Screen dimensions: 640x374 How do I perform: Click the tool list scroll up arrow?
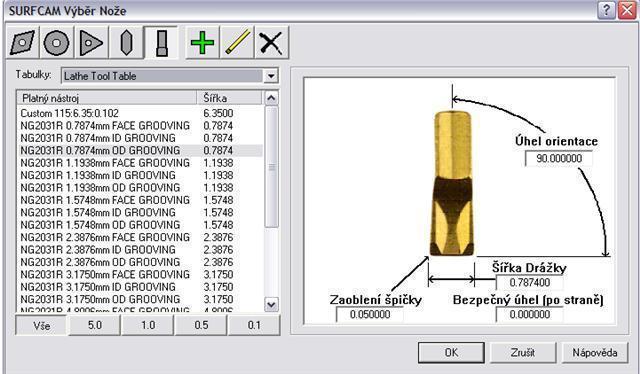pyautogui.click(x=271, y=98)
